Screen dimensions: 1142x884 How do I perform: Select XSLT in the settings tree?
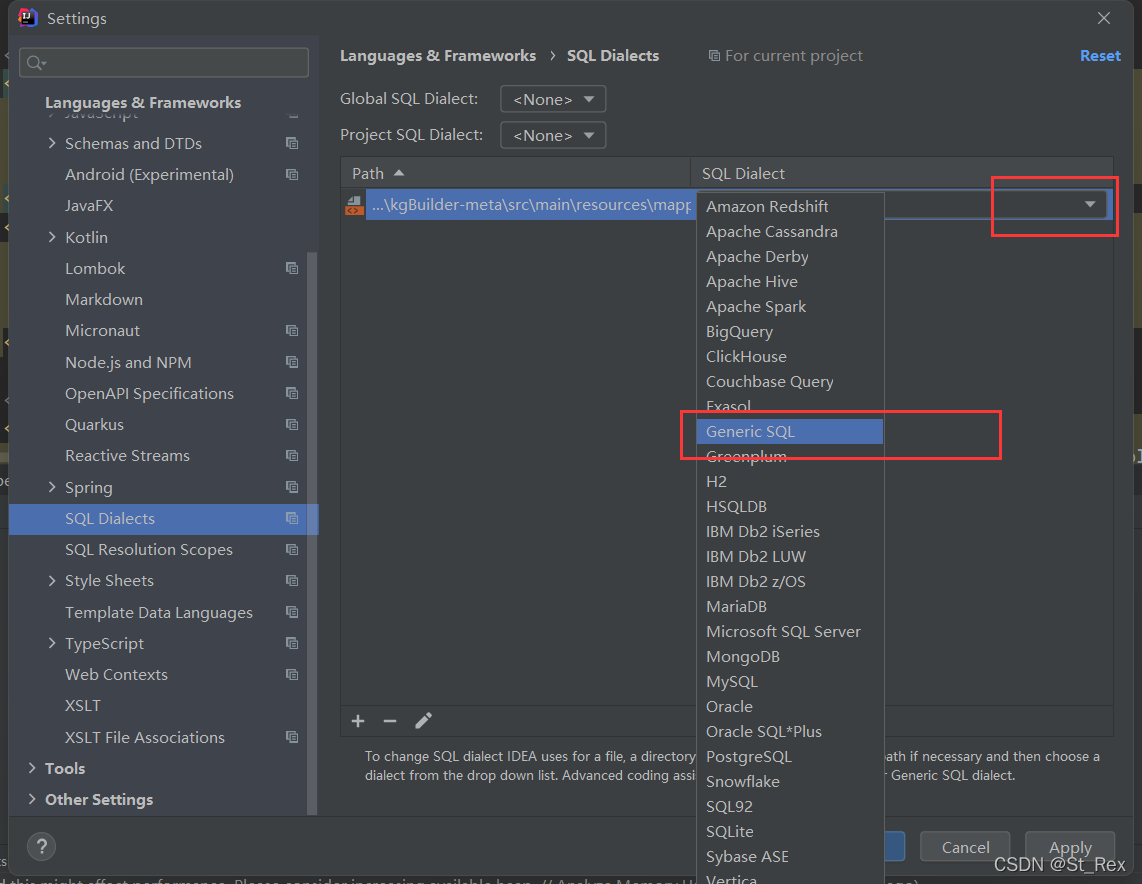[x=83, y=706]
